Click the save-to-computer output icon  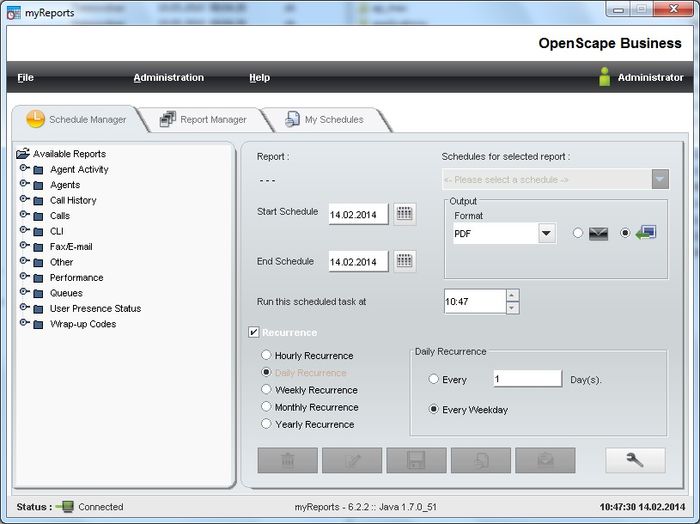tap(646, 233)
